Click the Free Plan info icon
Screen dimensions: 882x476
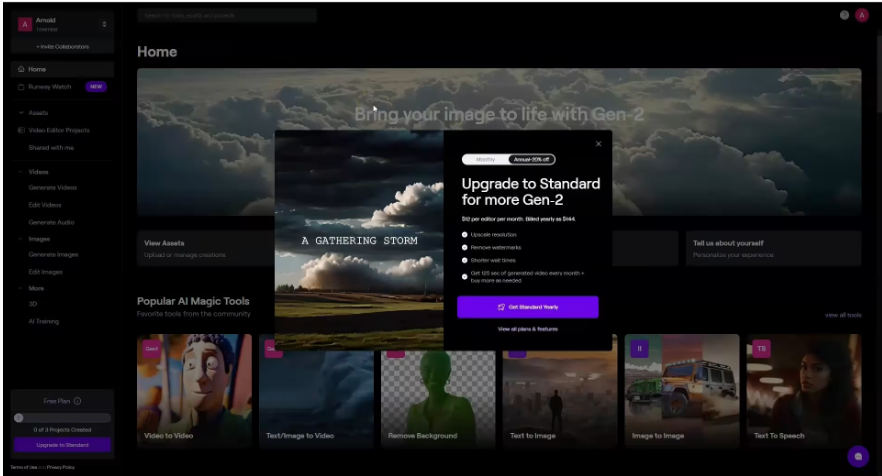pos(78,401)
